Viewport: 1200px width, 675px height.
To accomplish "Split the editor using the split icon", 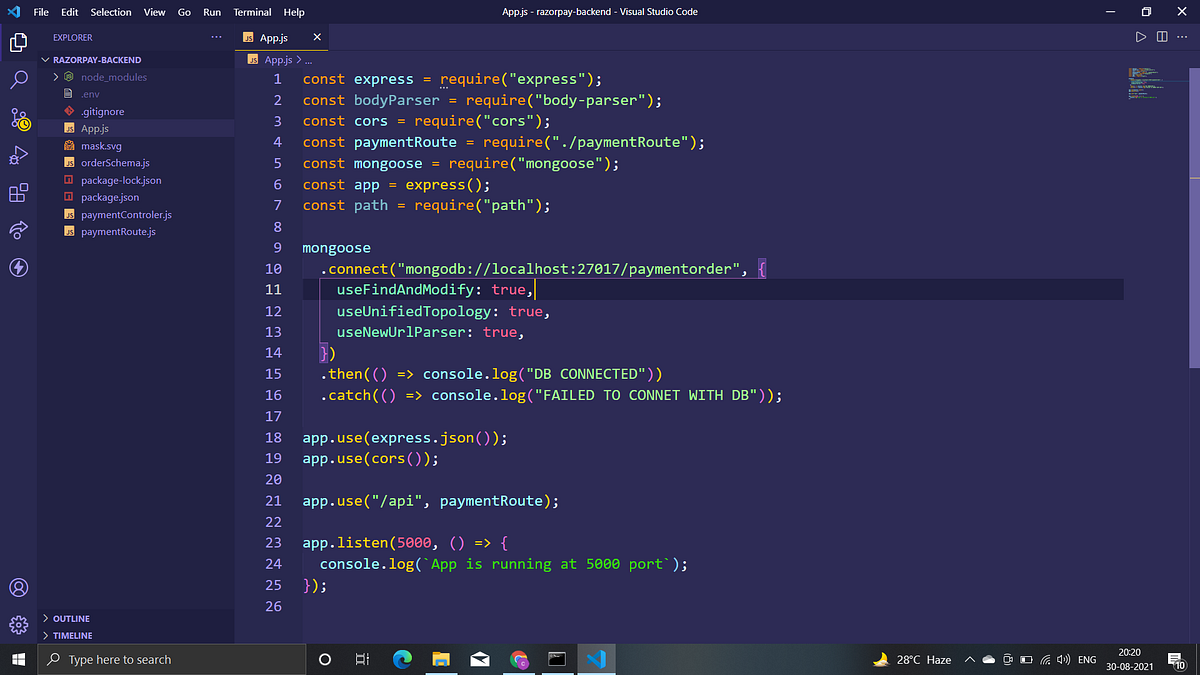I will pyautogui.click(x=1162, y=36).
